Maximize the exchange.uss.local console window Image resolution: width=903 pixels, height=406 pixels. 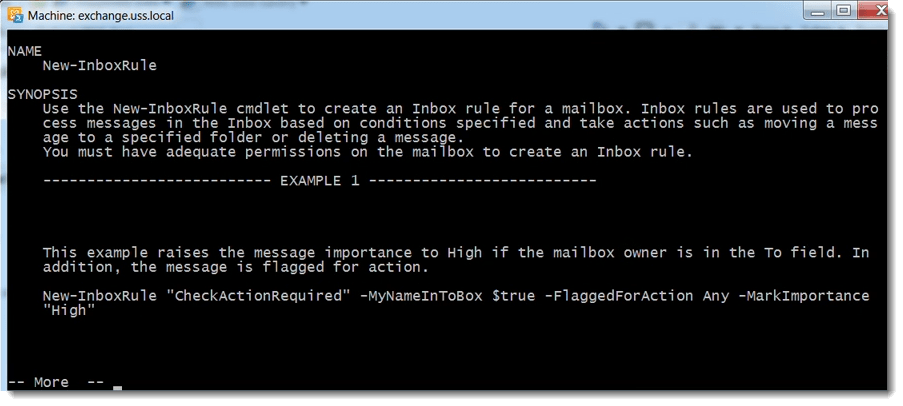click(x=844, y=10)
